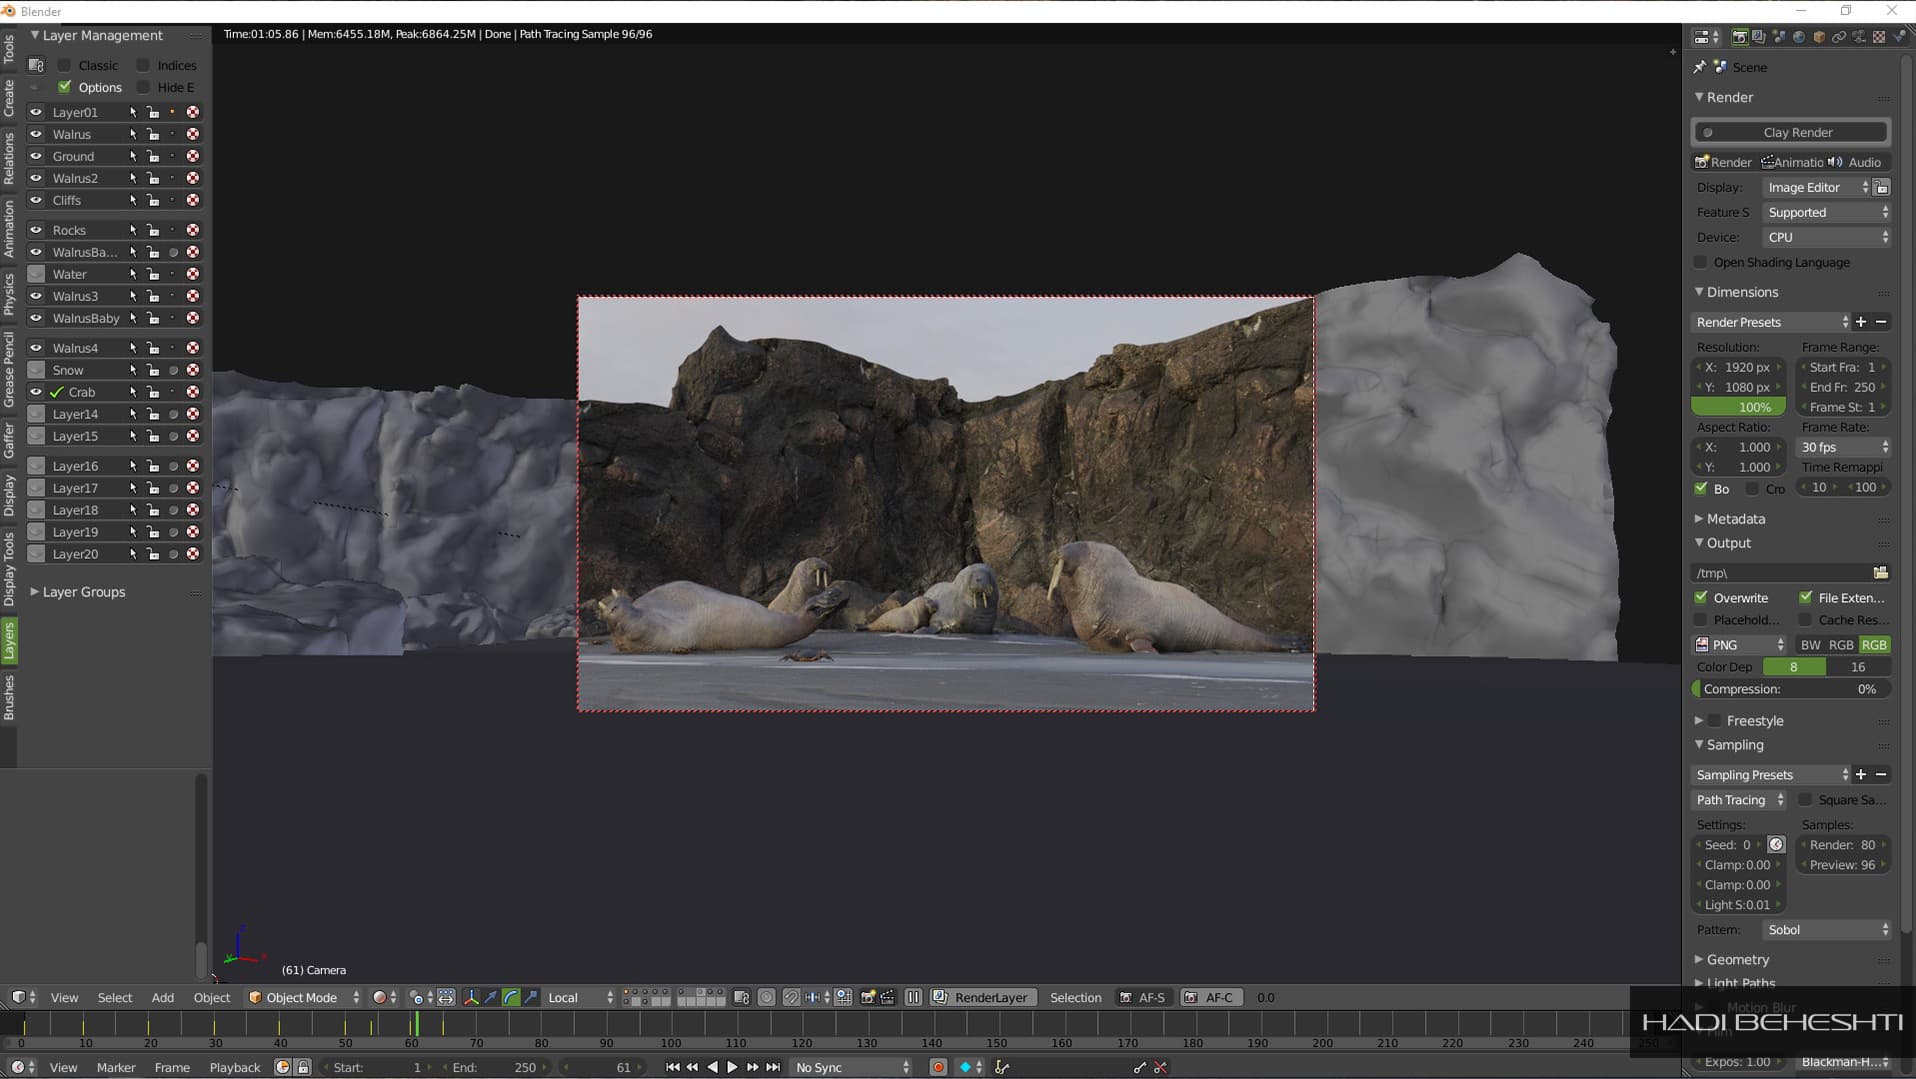Click the Audio mixdown button
The height and width of the screenshot is (1079, 1916).
pyautogui.click(x=1856, y=162)
